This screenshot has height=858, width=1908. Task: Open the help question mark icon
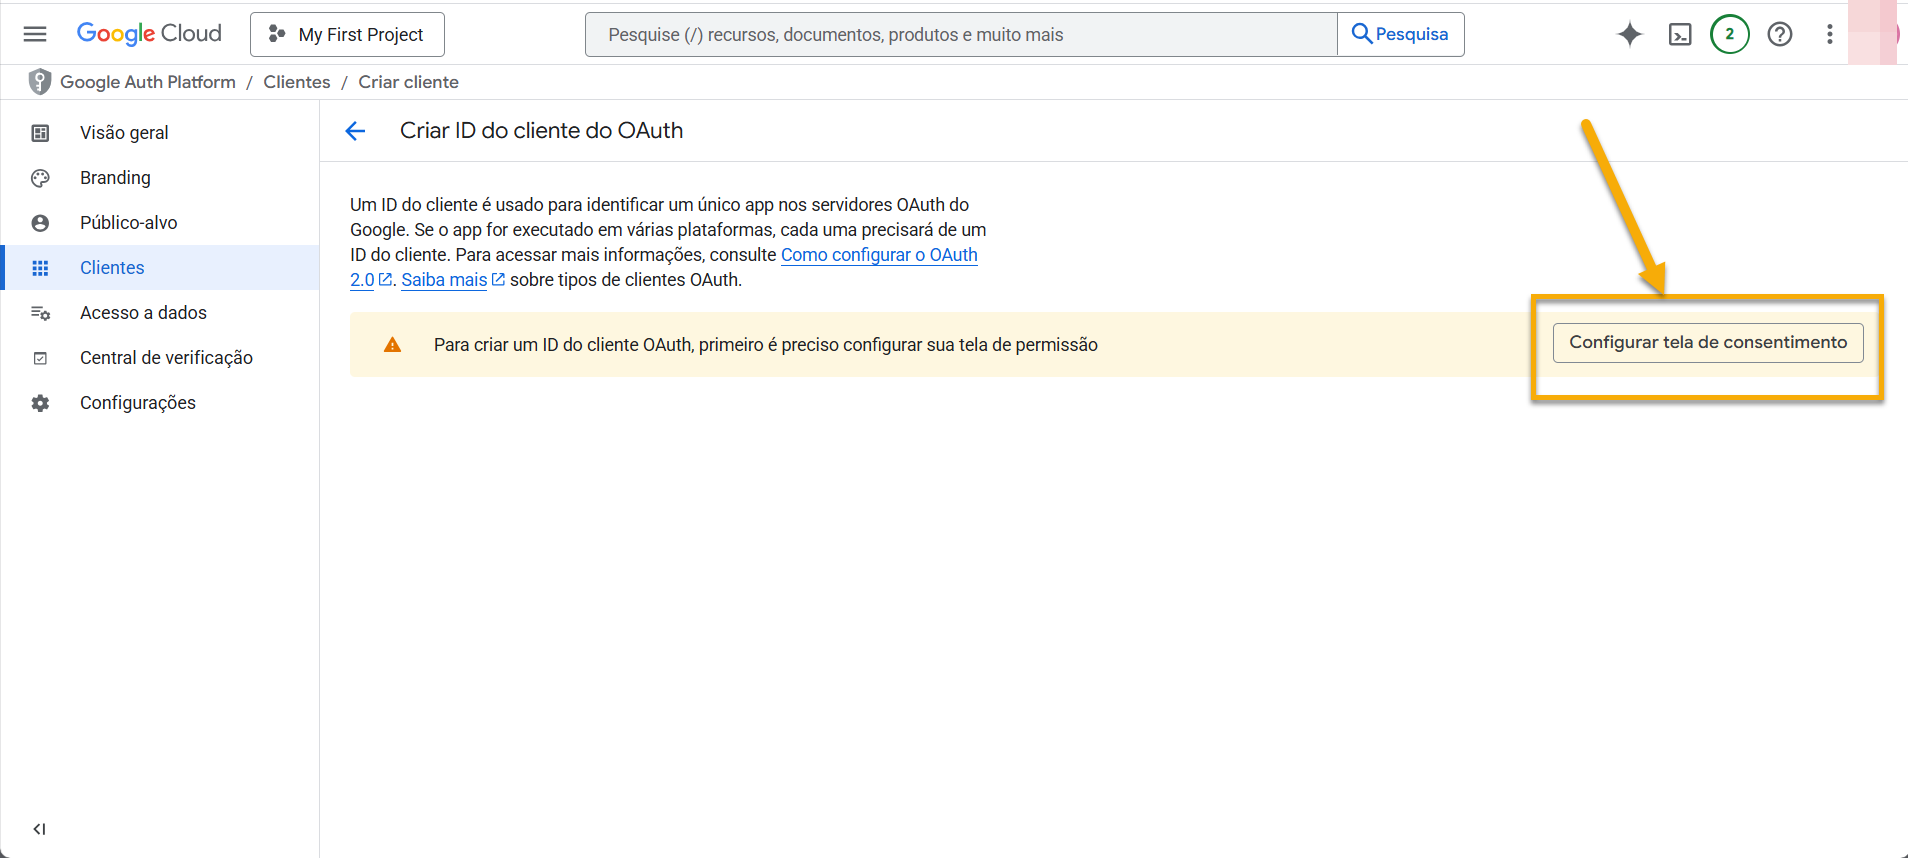coord(1780,34)
